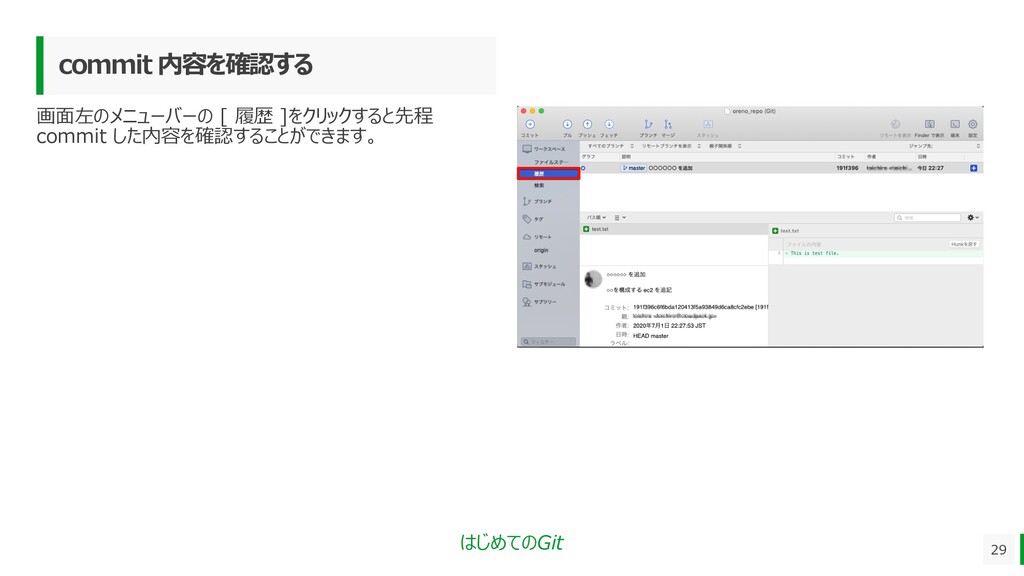Select origin remote in the sidebar

point(541,250)
